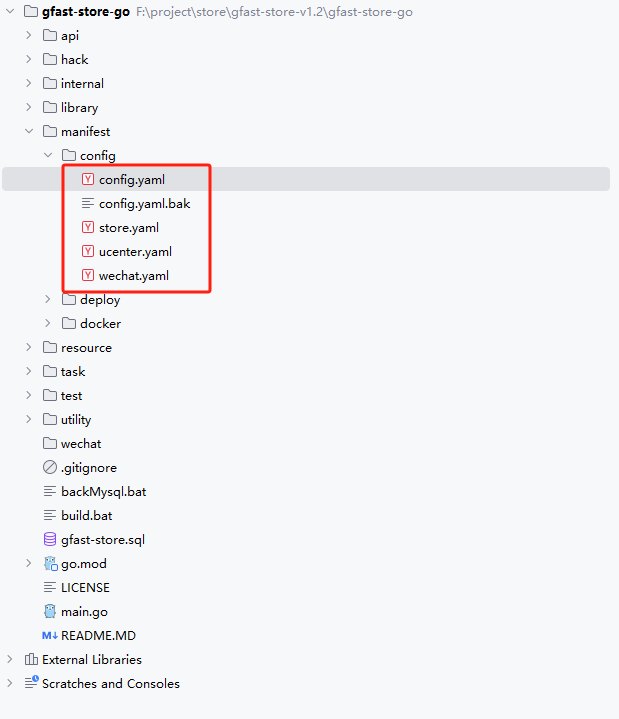This screenshot has width=619, height=719.
Task: Select the LICENSE file
Action: click(x=85, y=587)
